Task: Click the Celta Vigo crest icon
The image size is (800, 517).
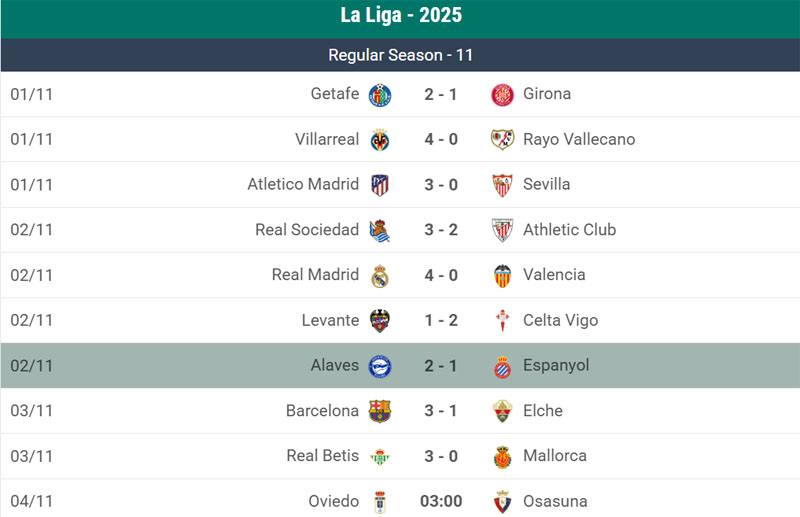Action: pos(502,321)
